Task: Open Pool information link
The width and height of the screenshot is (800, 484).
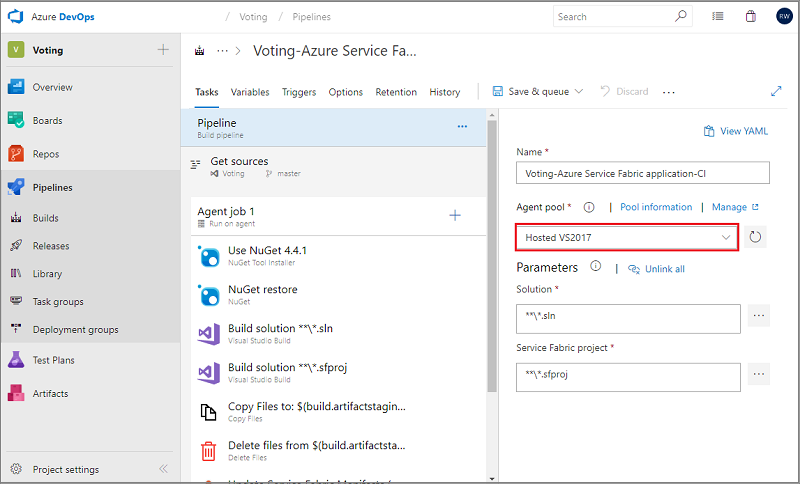Action: 656,207
